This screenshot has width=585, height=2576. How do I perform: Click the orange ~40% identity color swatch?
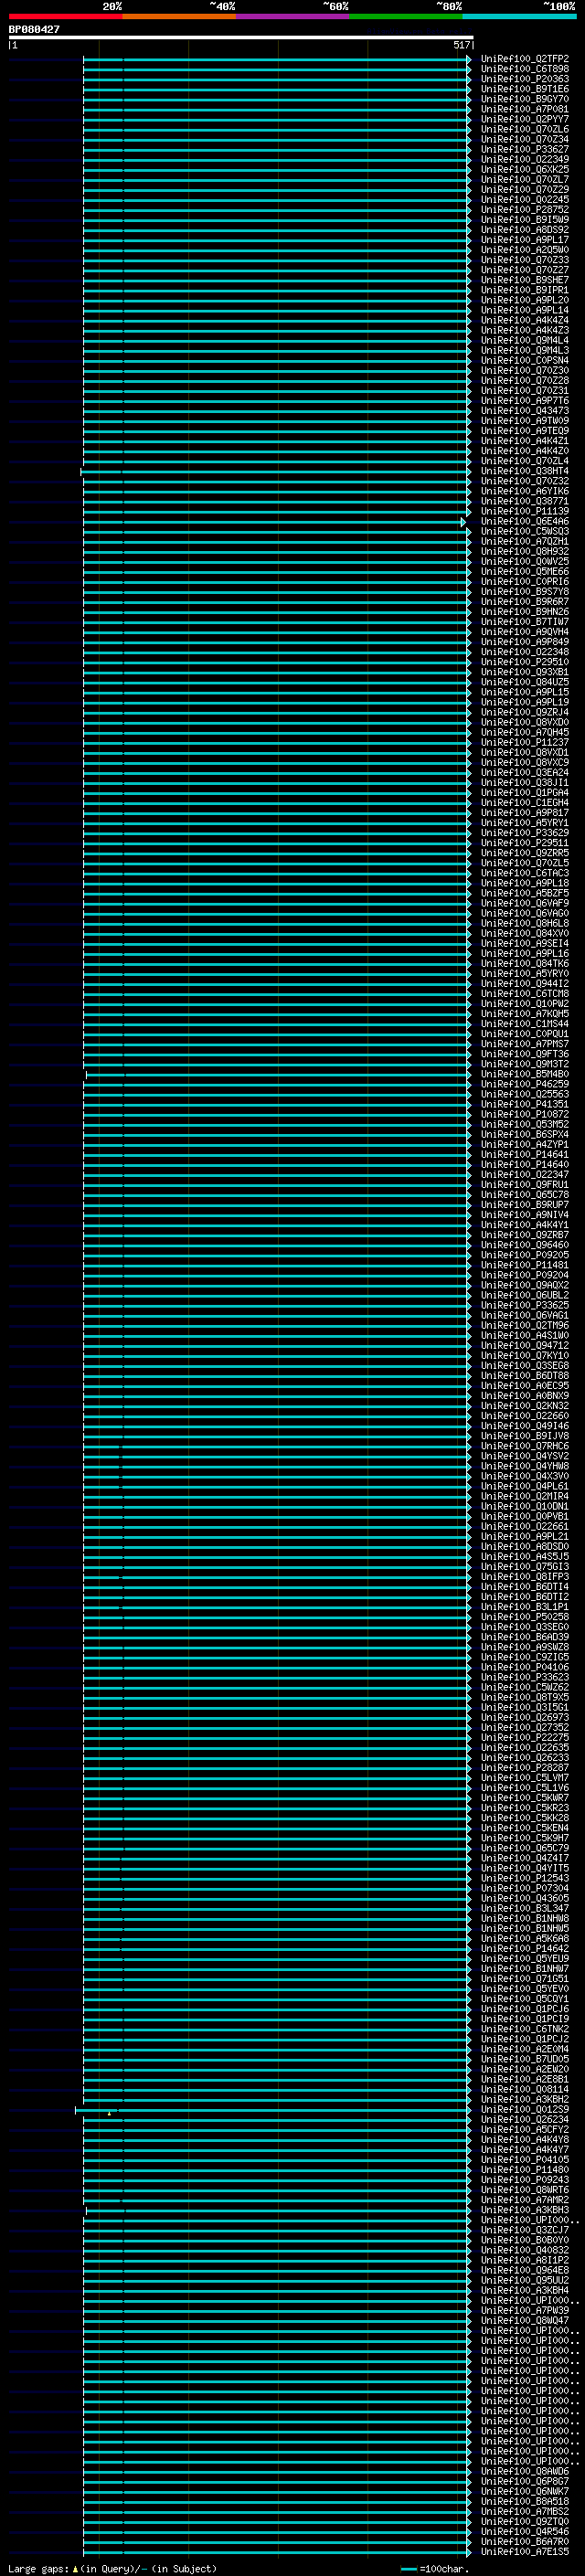tap(179, 17)
